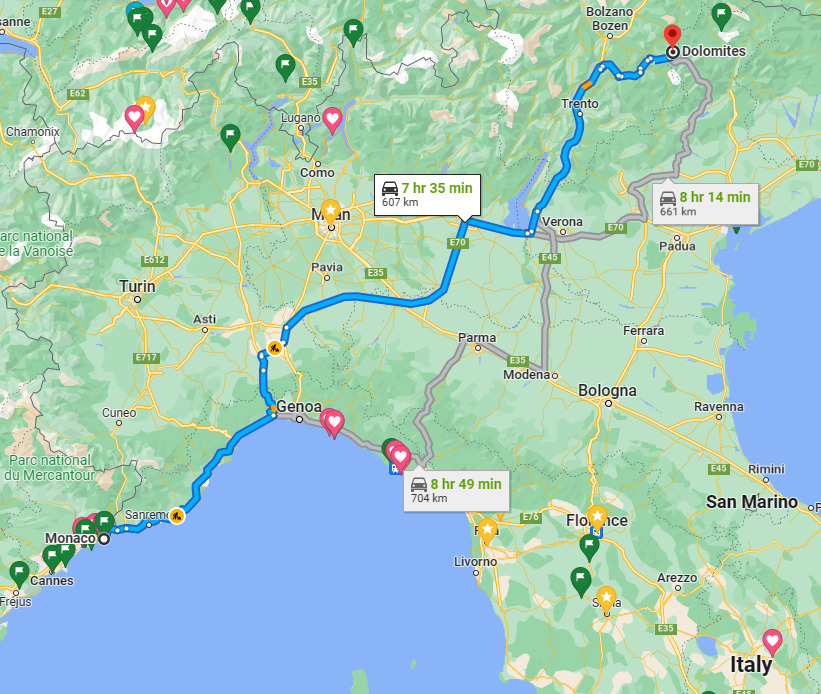Select the Monaco starting point marker
Viewport: 821px width, 694px height.
(x=104, y=538)
